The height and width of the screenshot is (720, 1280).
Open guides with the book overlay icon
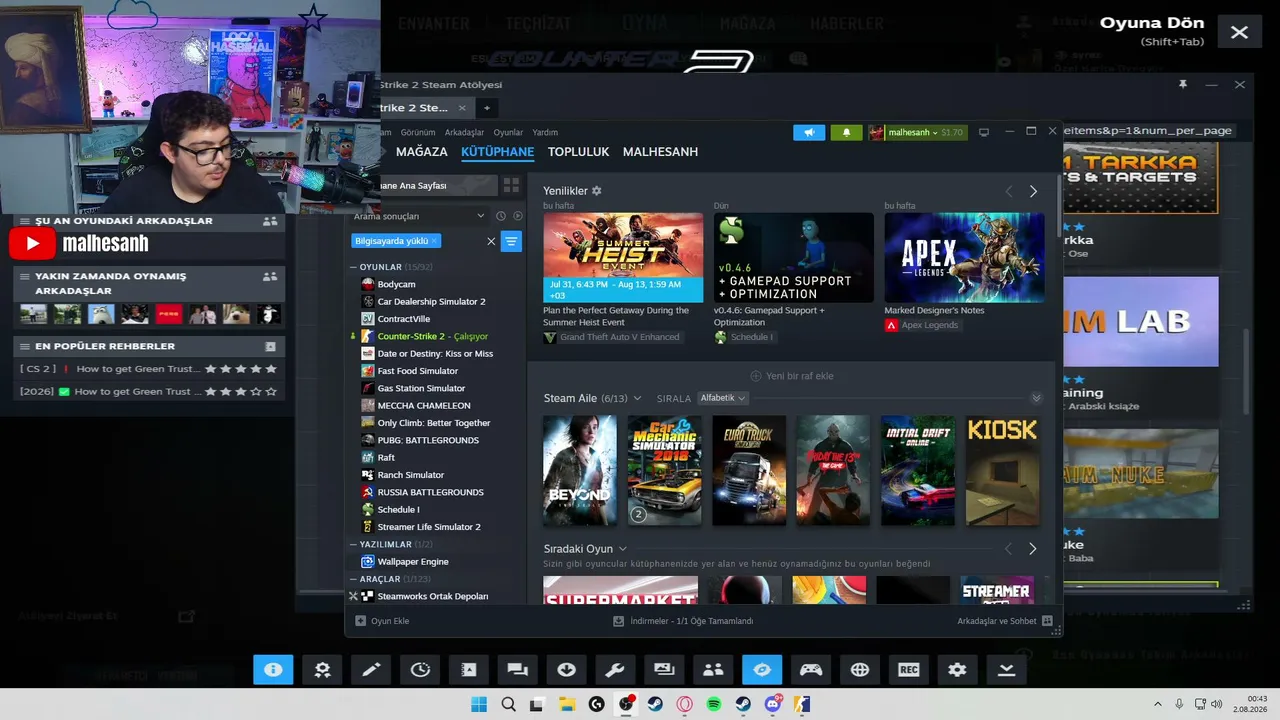click(469, 670)
